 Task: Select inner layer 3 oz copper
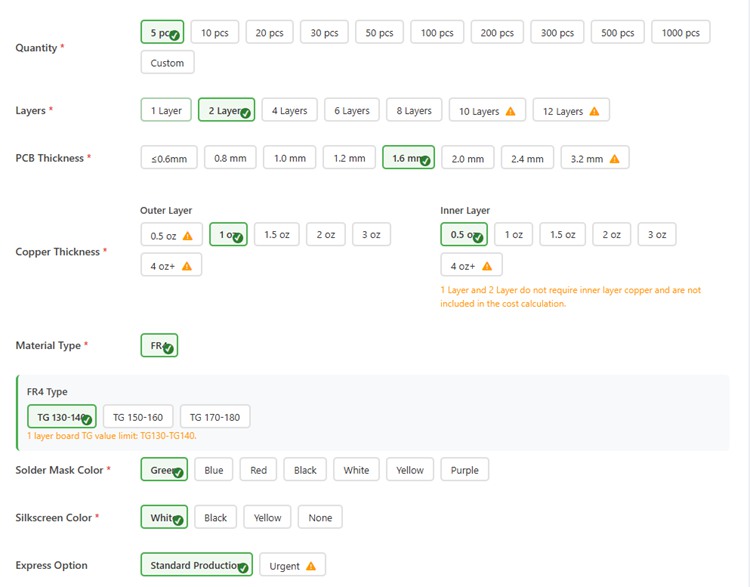point(657,235)
